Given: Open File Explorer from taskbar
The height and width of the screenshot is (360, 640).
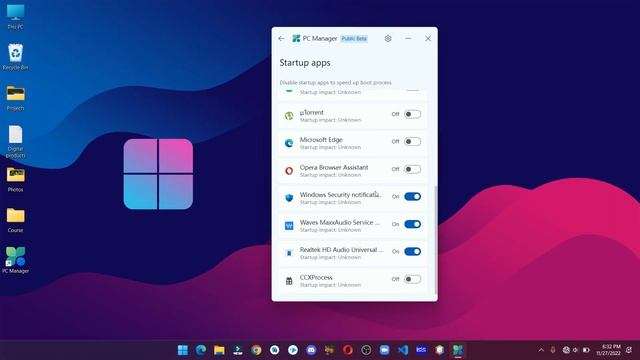Looking at the screenshot, I should (x=219, y=350).
